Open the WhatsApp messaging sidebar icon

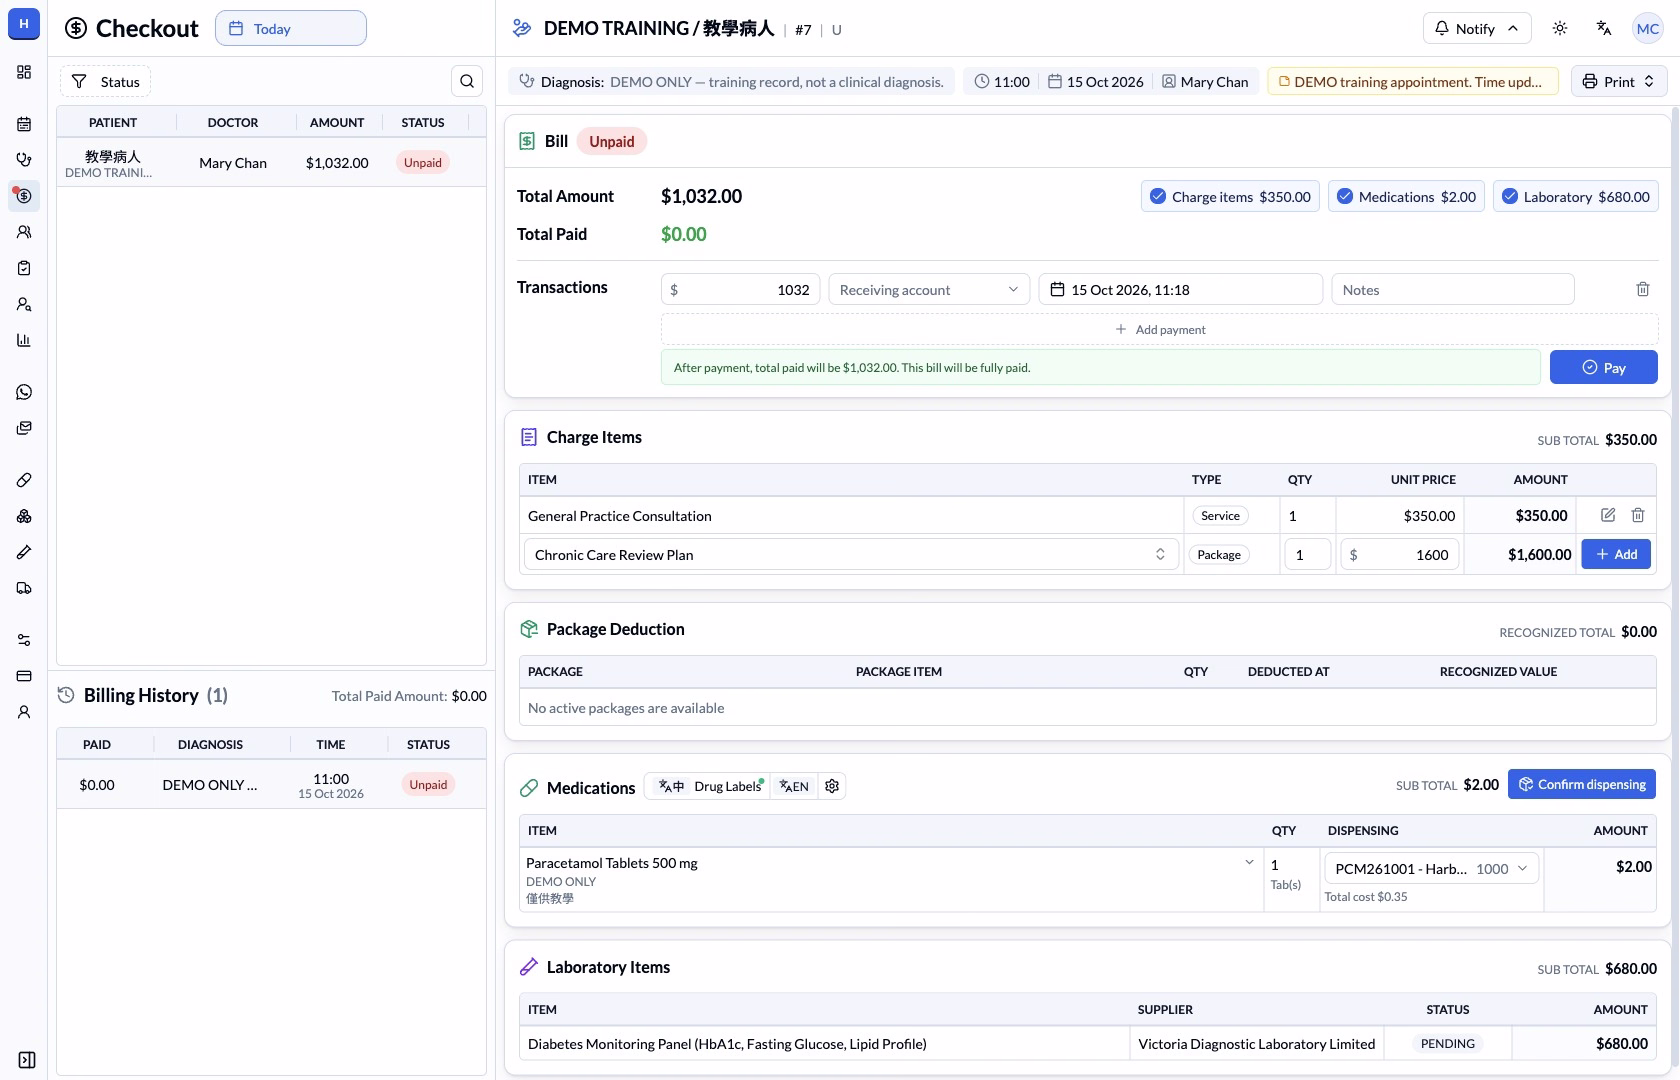click(x=24, y=392)
